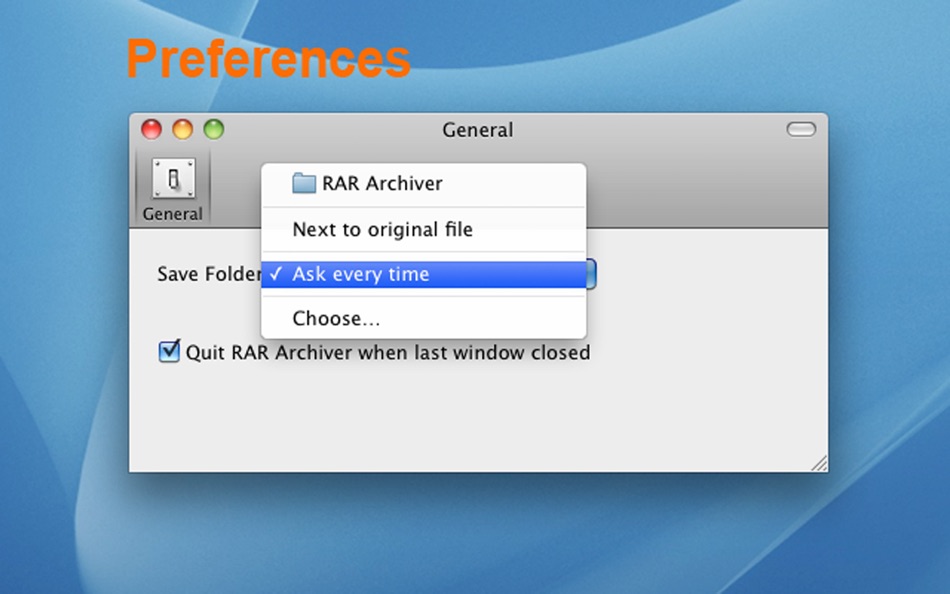Toggle 'Quit RAR Archiver when last window closed'
Viewport: 950px width, 594px height.
(169, 351)
